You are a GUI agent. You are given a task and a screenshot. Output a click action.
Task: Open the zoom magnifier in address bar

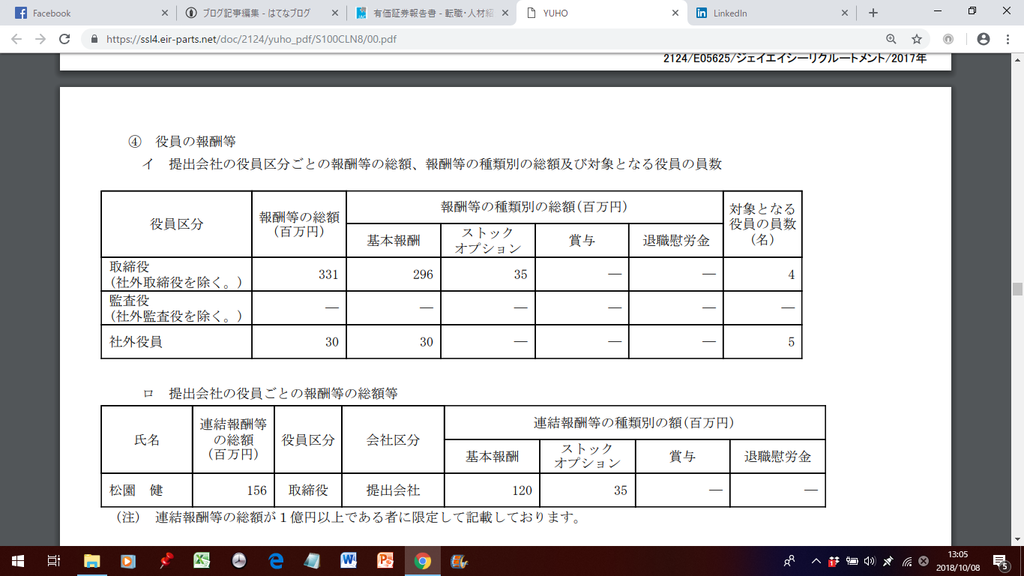[891, 39]
